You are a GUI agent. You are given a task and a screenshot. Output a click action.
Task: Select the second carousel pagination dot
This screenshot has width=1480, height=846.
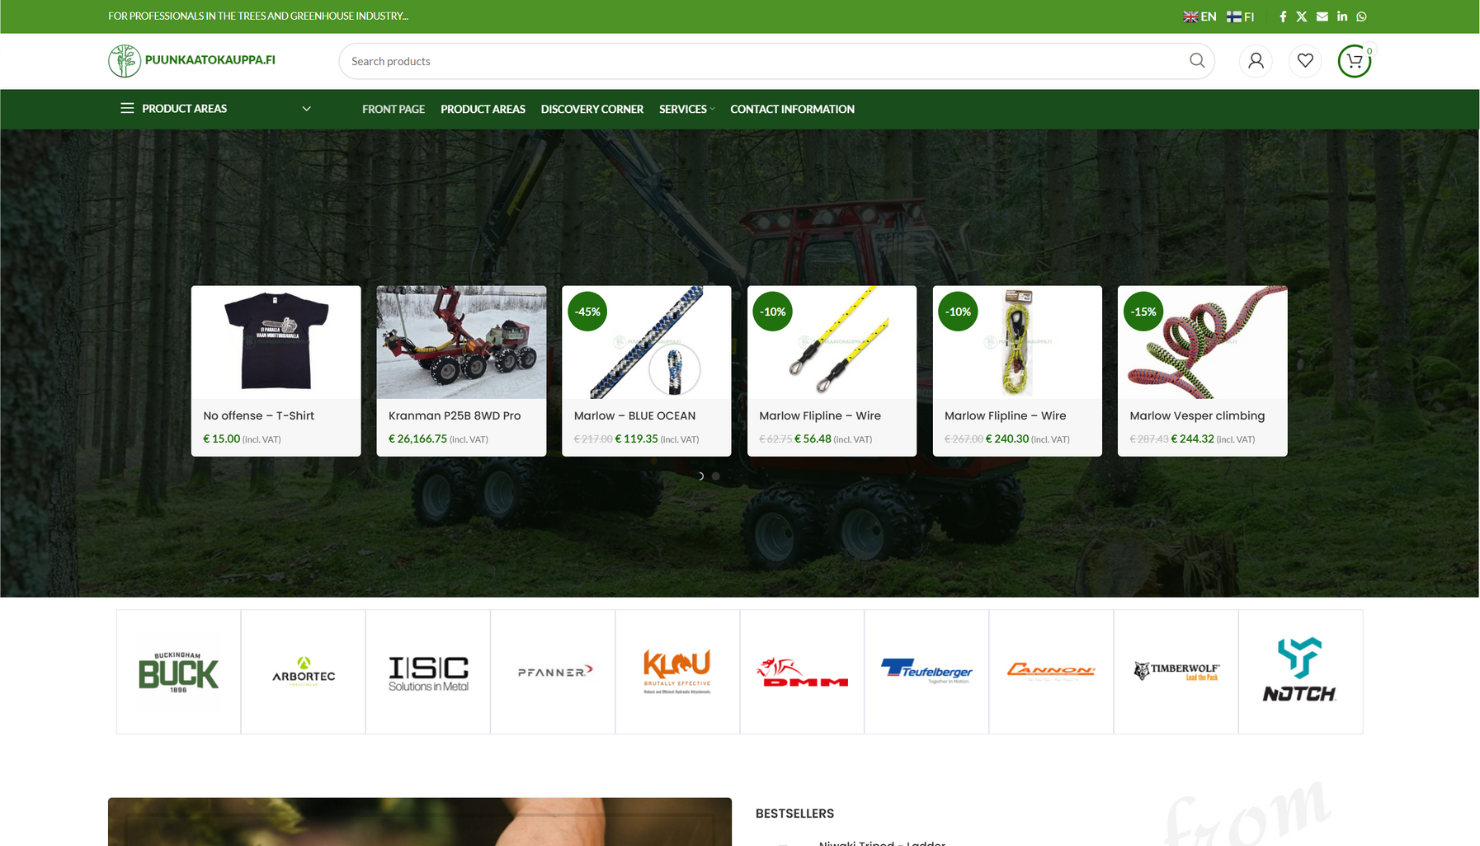(x=716, y=476)
